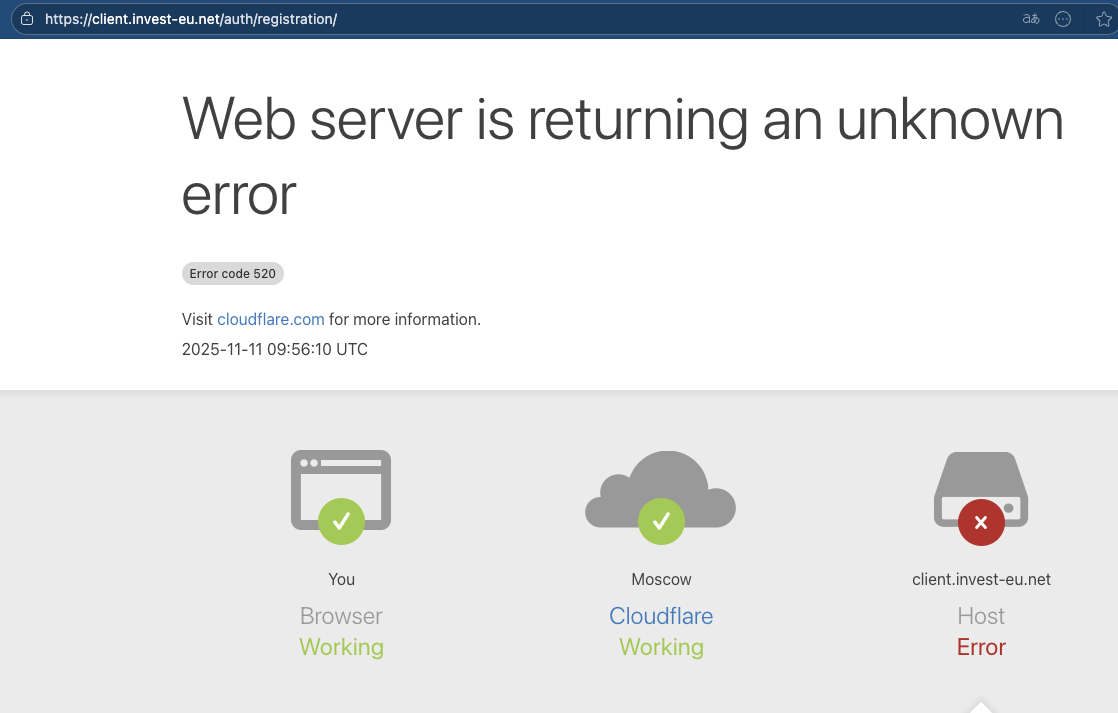Image resolution: width=1118 pixels, height=713 pixels.
Task: Click the red Error status text
Action: pyautogui.click(x=981, y=647)
